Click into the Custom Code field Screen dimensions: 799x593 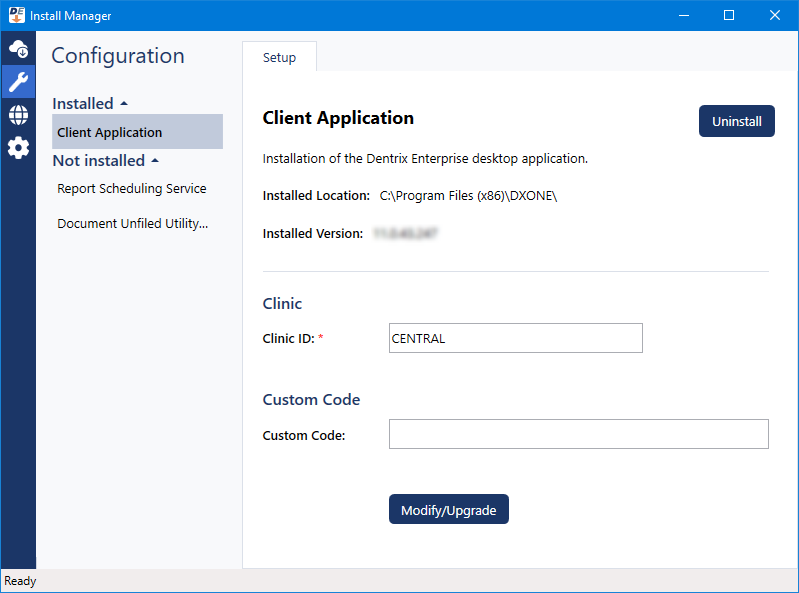pos(578,434)
